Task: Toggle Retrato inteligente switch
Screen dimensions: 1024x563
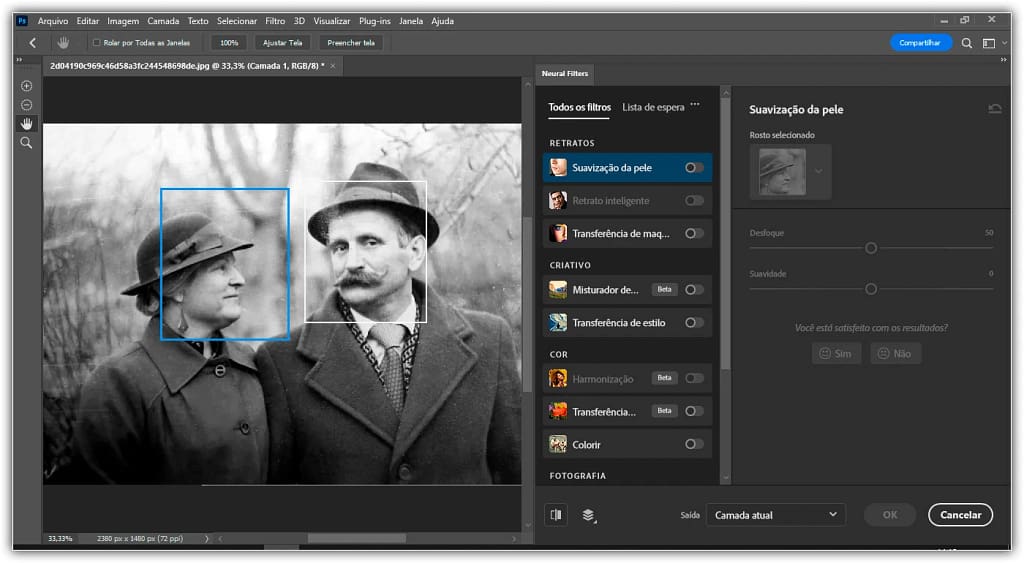Action: tap(694, 201)
